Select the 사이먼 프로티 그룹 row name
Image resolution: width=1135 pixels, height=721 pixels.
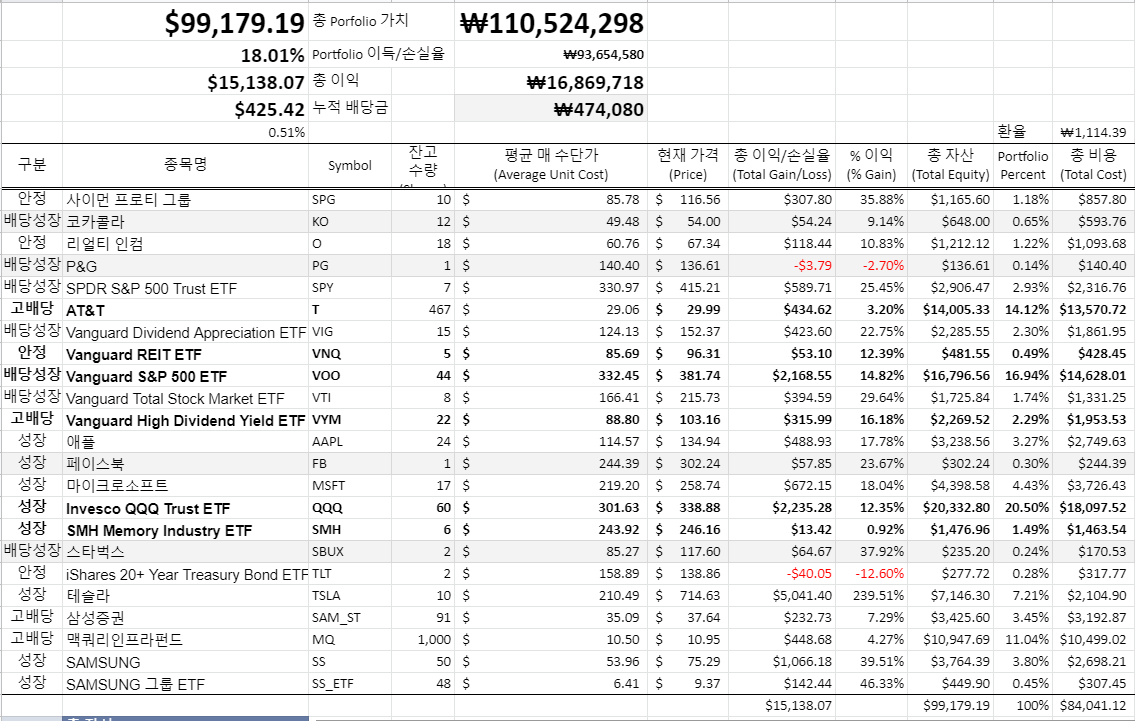pos(185,200)
